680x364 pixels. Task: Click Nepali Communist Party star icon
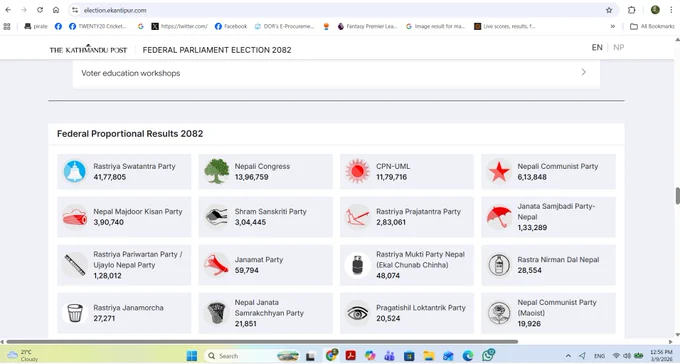499,171
